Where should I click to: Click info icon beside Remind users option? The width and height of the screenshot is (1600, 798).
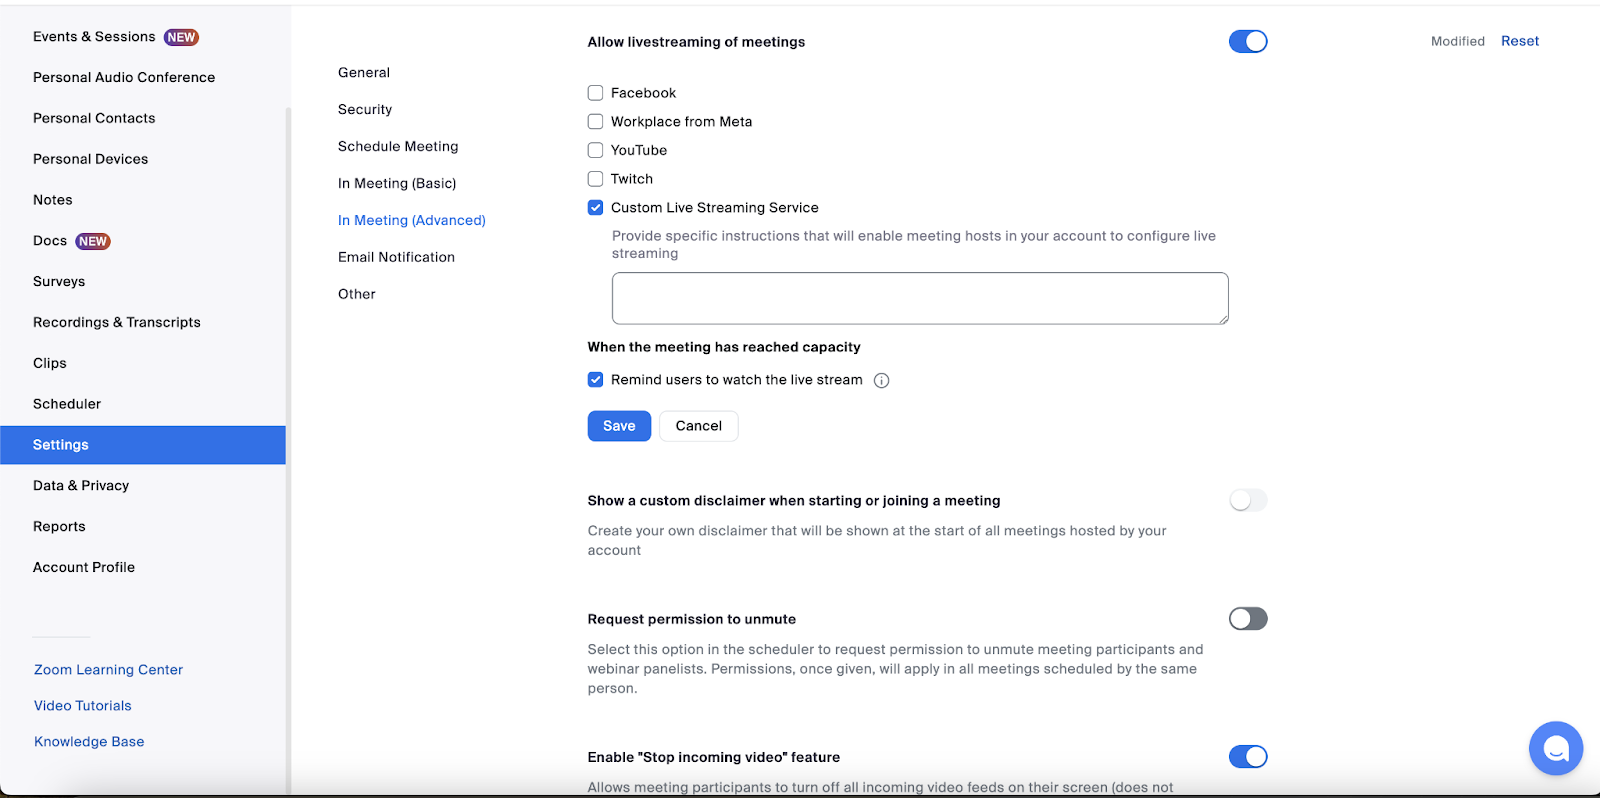coord(881,380)
